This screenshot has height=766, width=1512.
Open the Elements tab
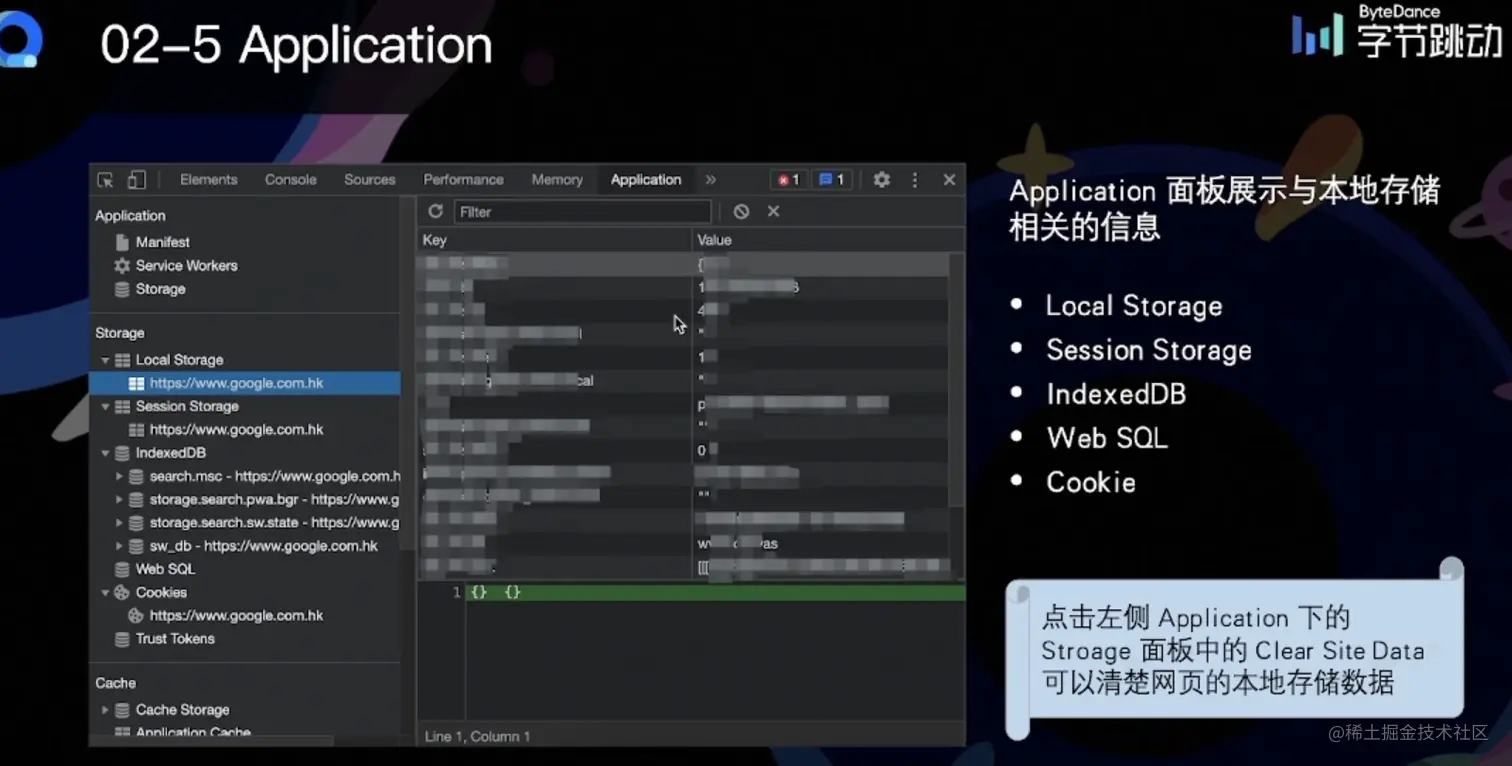tap(209, 180)
